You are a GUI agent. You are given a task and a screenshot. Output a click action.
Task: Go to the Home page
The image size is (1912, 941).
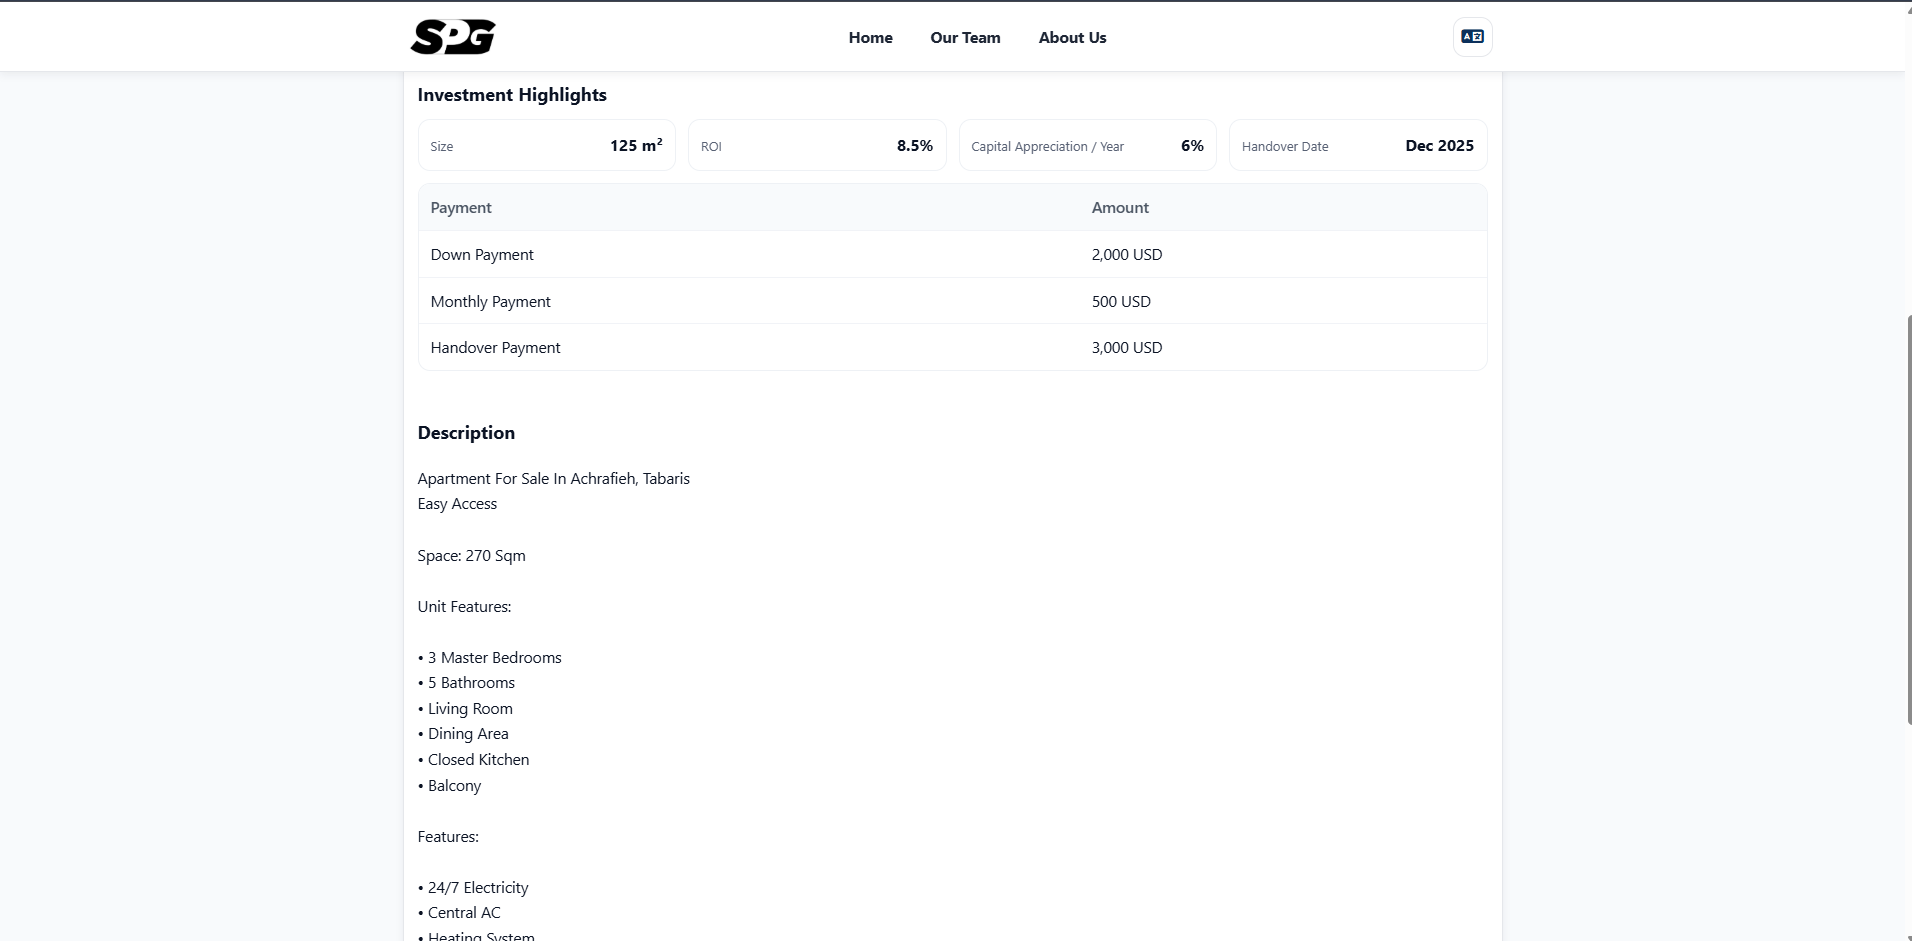(x=870, y=38)
